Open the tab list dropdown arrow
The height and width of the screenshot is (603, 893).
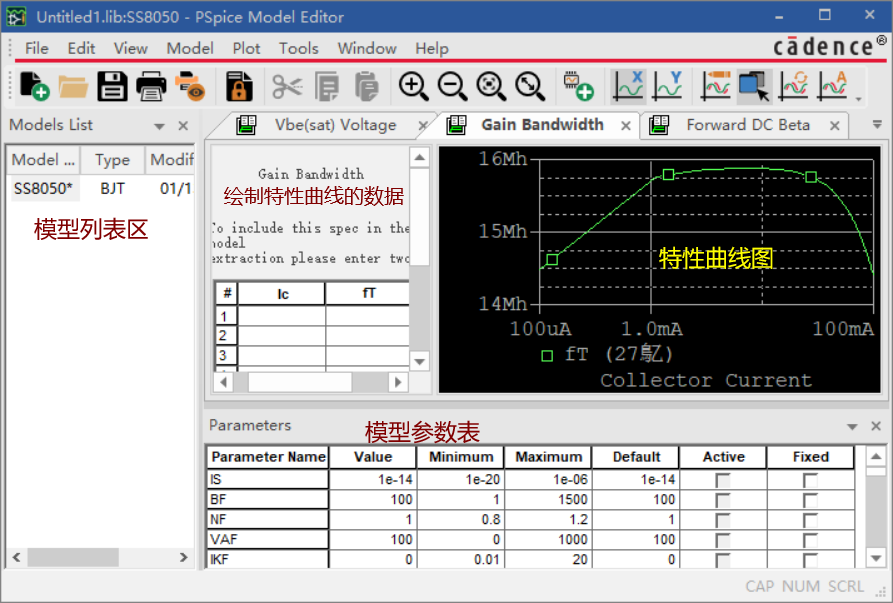pyautogui.click(x=877, y=124)
